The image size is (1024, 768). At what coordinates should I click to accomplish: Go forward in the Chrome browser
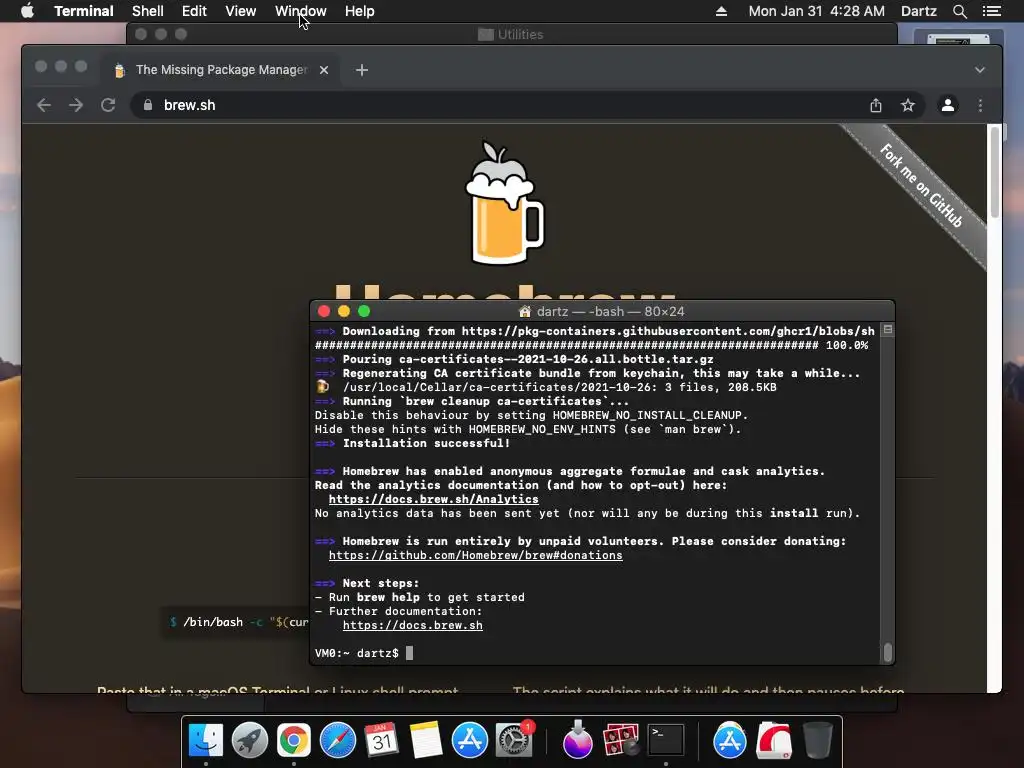[x=76, y=105]
